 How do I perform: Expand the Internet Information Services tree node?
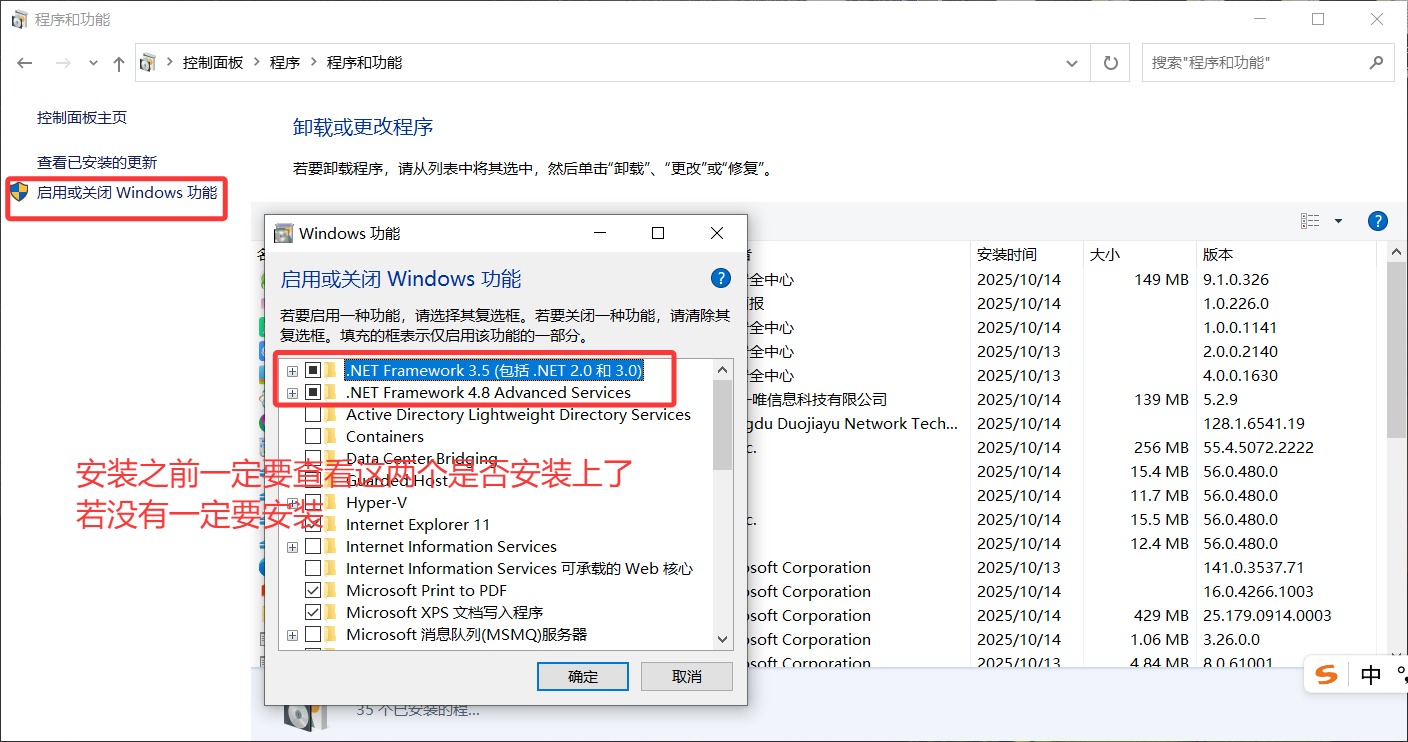pos(292,547)
